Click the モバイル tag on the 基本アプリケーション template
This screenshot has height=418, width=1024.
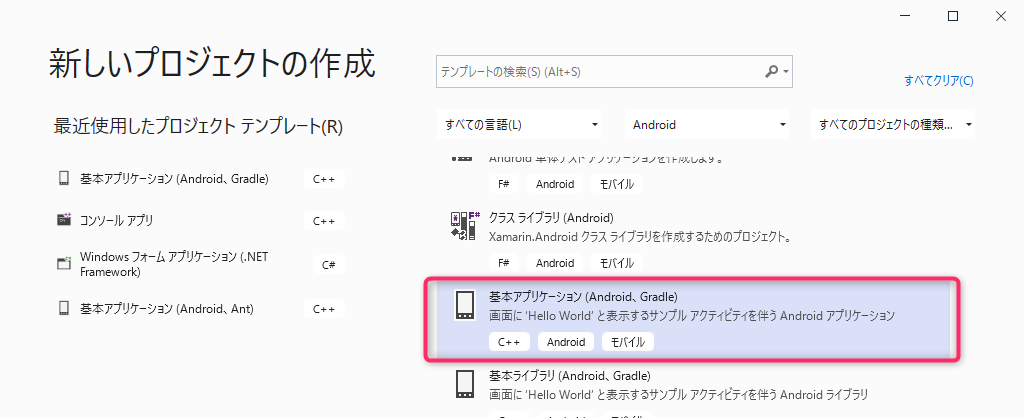coord(628,342)
